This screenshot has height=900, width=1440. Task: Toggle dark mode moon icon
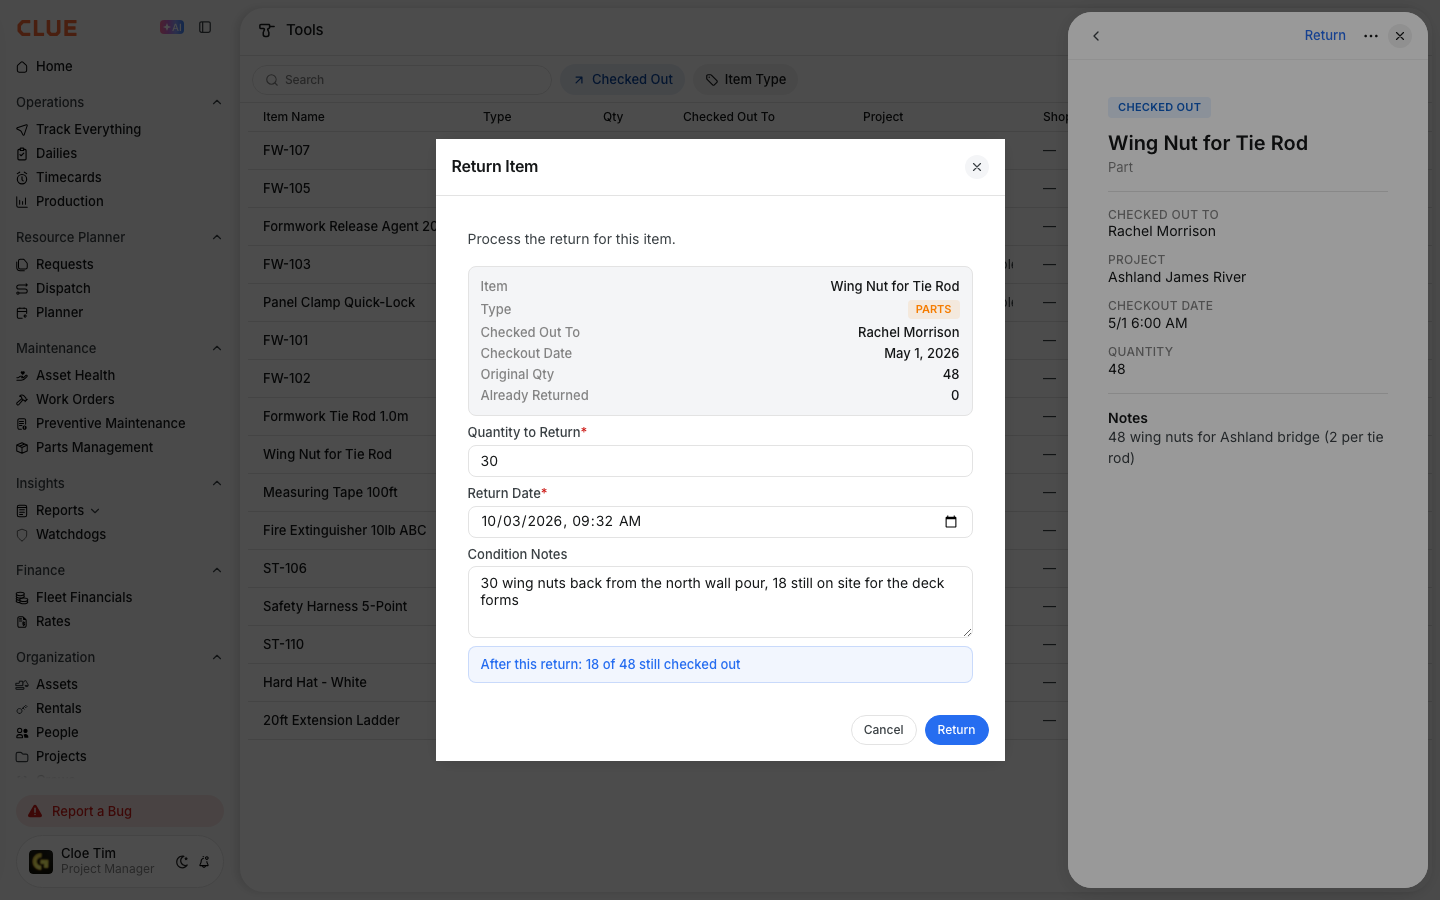point(182,862)
